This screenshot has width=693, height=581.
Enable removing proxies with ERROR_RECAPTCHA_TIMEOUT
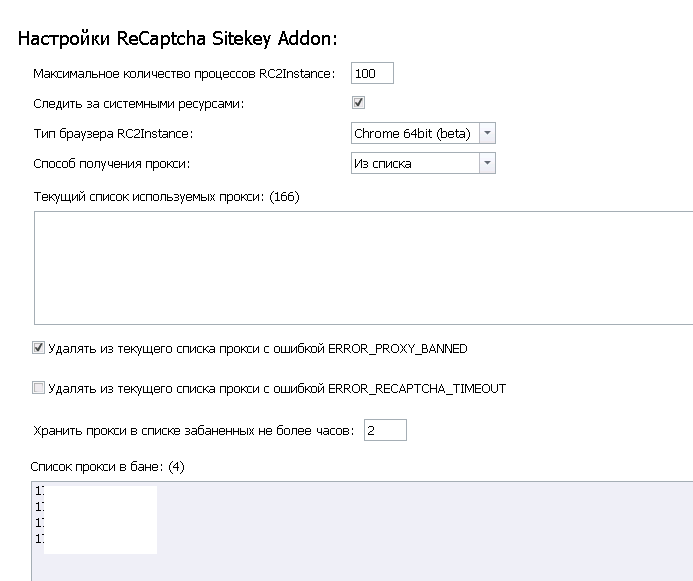(x=38, y=388)
